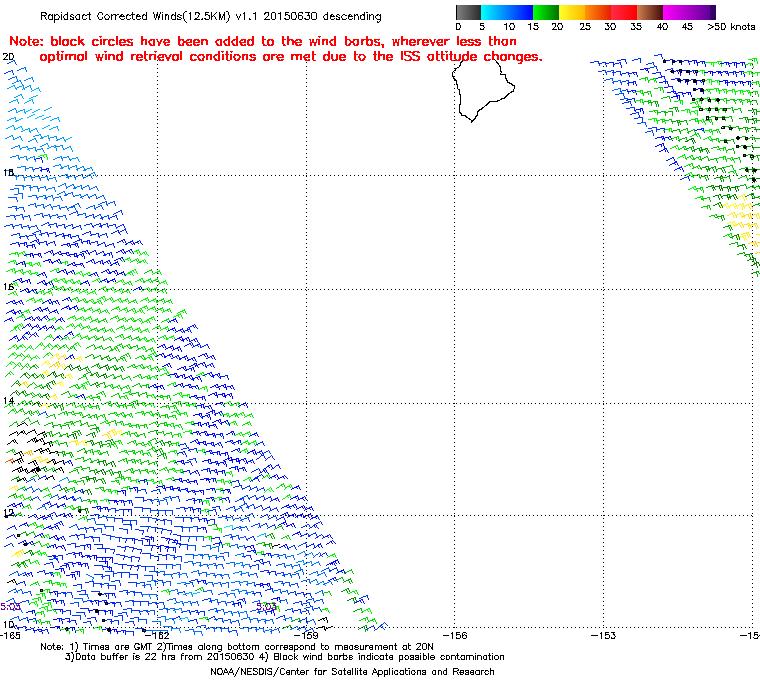Click the blue 10-15 knots legend swatch
760x688 pixels.
coord(520,12)
